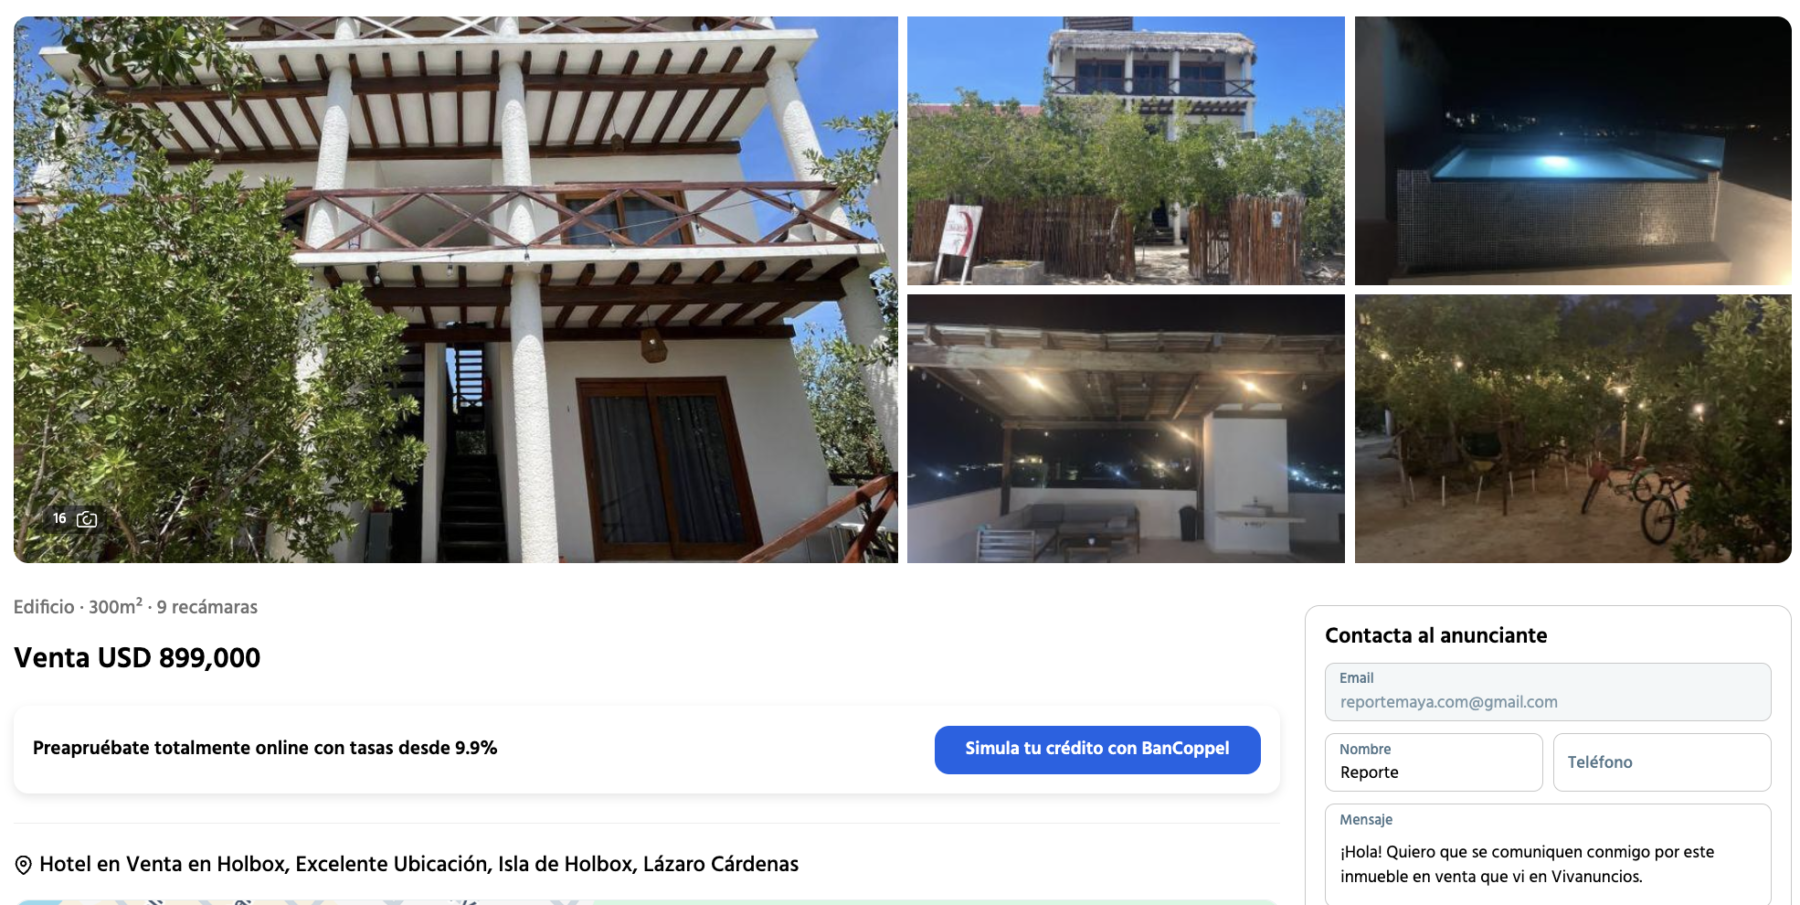This screenshot has width=1800, height=905.
Task: Click the 9.9% rate text in banner
Action: point(476,748)
